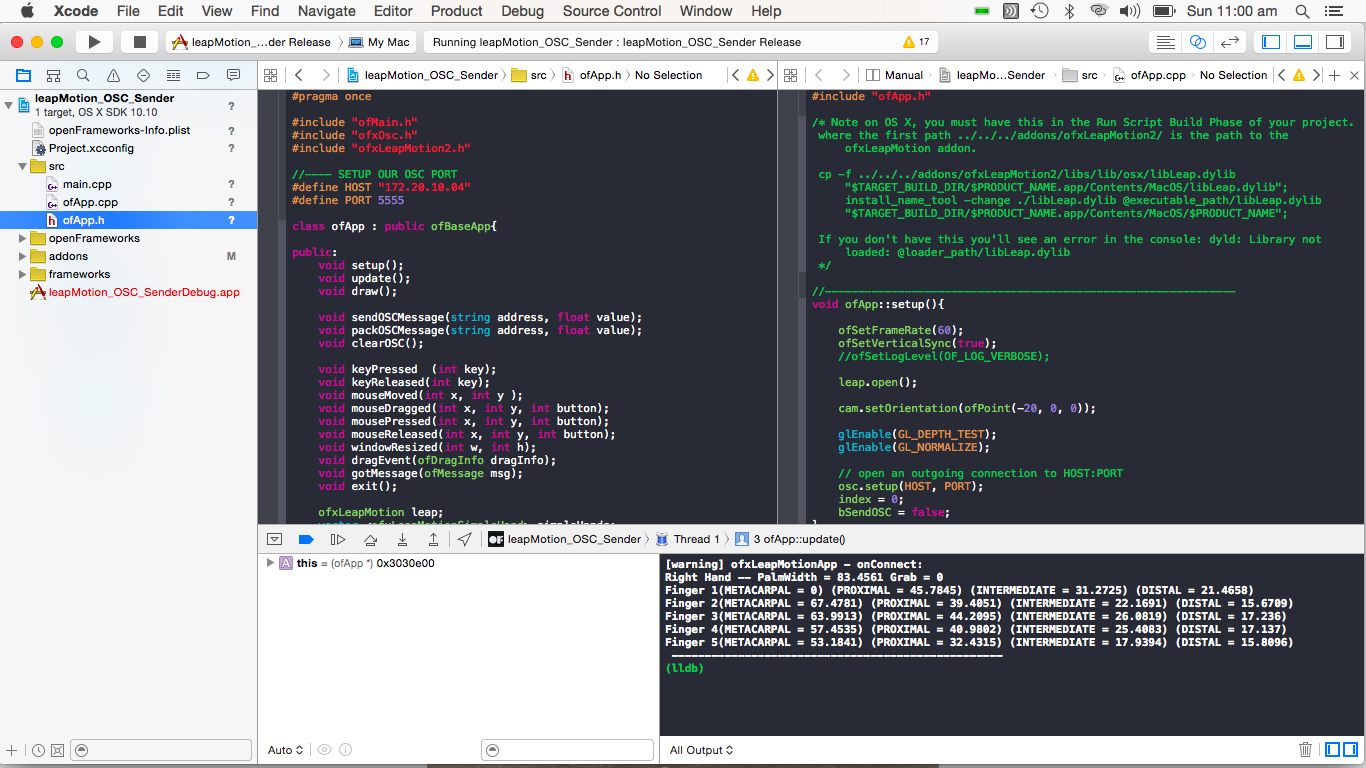The height and width of the screenshot is (768, 1366).
Task: Open the Find menu
Action: pyautogui.click(x=265, y=11)
